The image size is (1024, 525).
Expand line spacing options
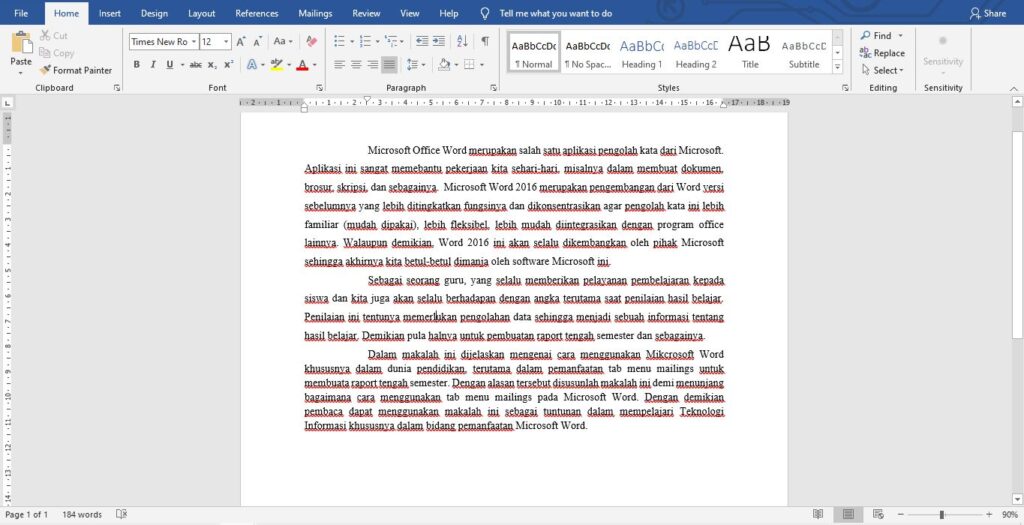415,65
